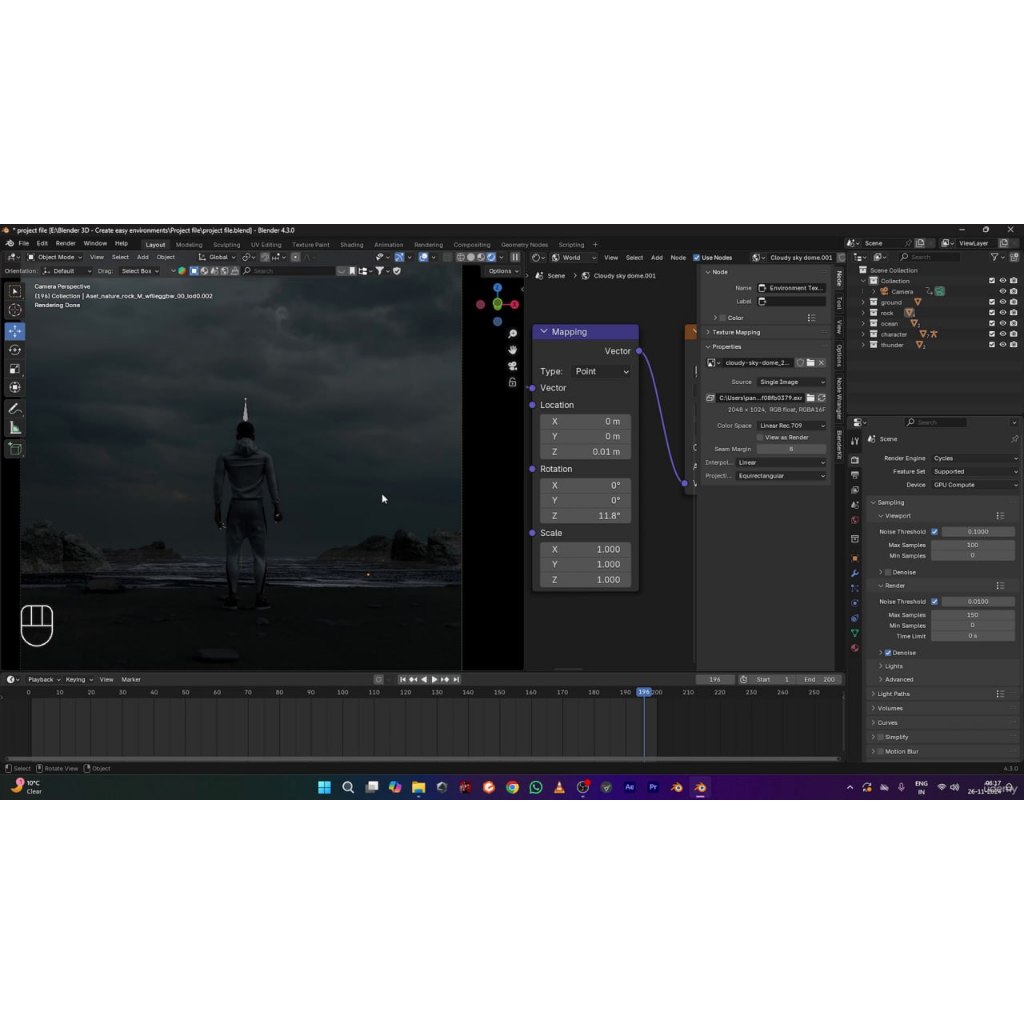
Task: Open the View Layer properties tab
Action: [x=855, y=490]
